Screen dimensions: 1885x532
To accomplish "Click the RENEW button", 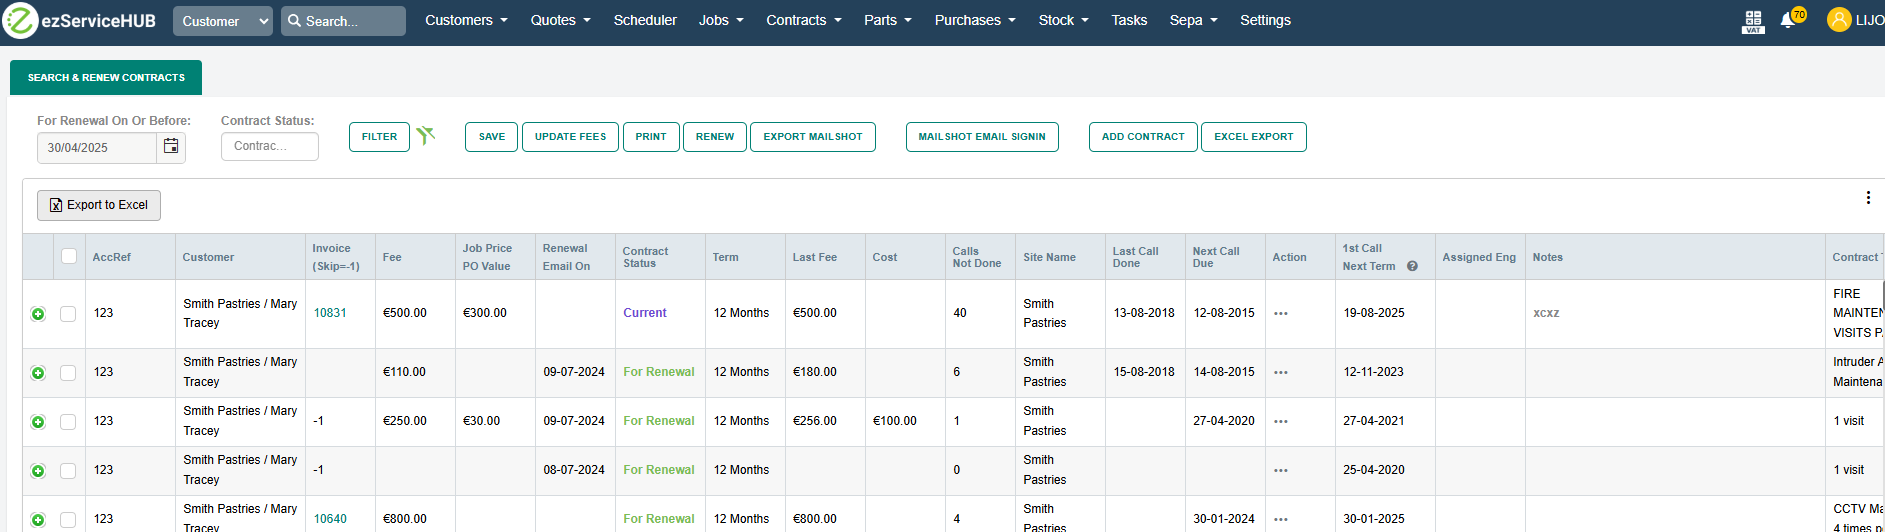I will pyautogui.click(x=715, y=137).
